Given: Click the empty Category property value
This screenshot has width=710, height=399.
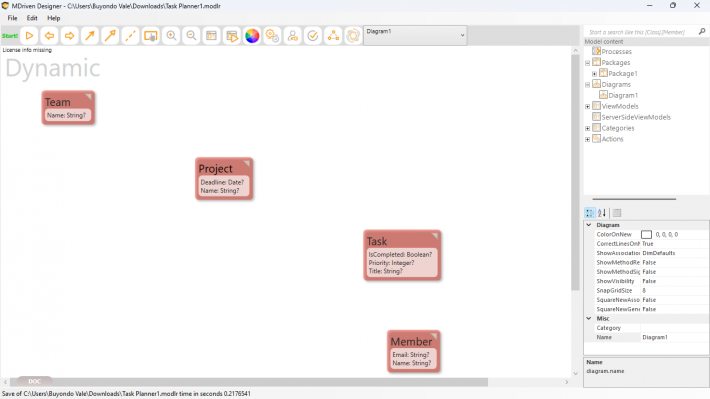Looking at the screenshot, I should pyautogui.click(x=674, y=328).
